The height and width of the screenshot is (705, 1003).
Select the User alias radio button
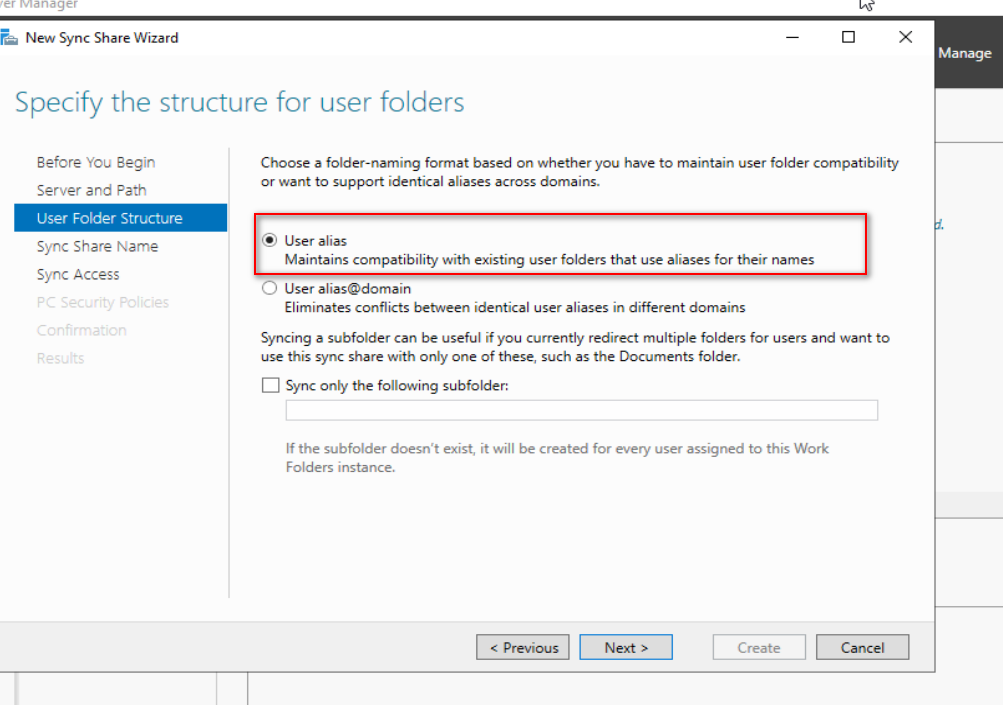[270, 239]
